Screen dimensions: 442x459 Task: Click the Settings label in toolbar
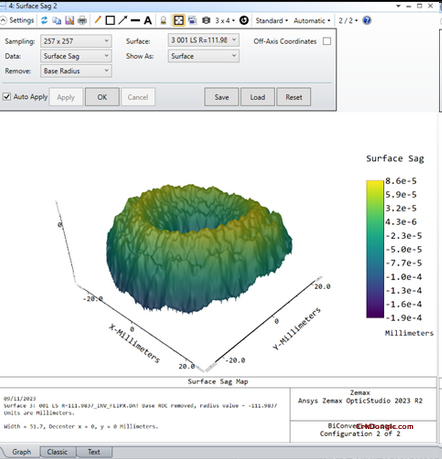[22, 21]
